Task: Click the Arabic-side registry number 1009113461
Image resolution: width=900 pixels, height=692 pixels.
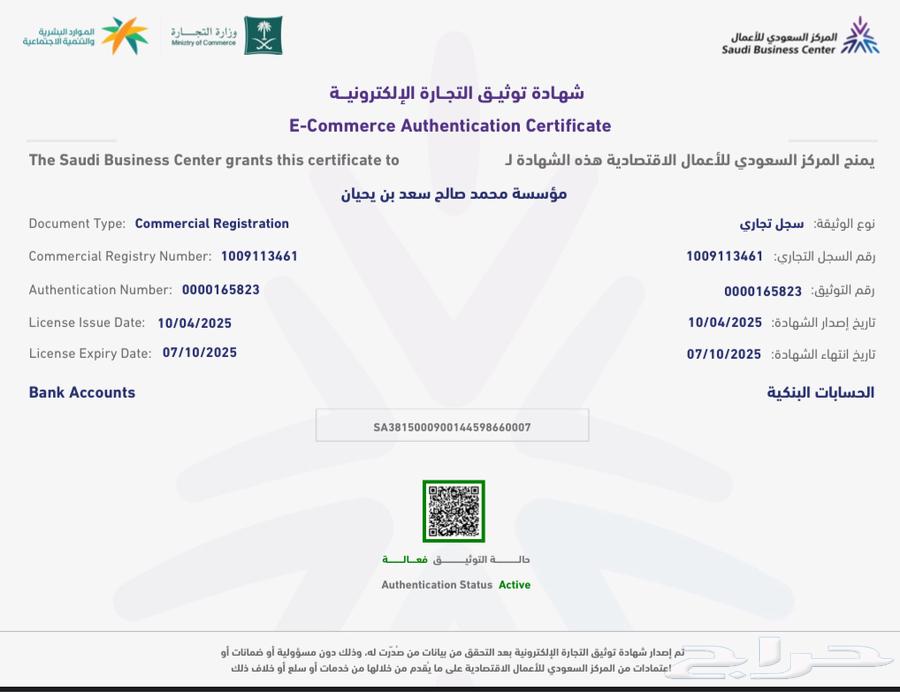Action: 725,256
